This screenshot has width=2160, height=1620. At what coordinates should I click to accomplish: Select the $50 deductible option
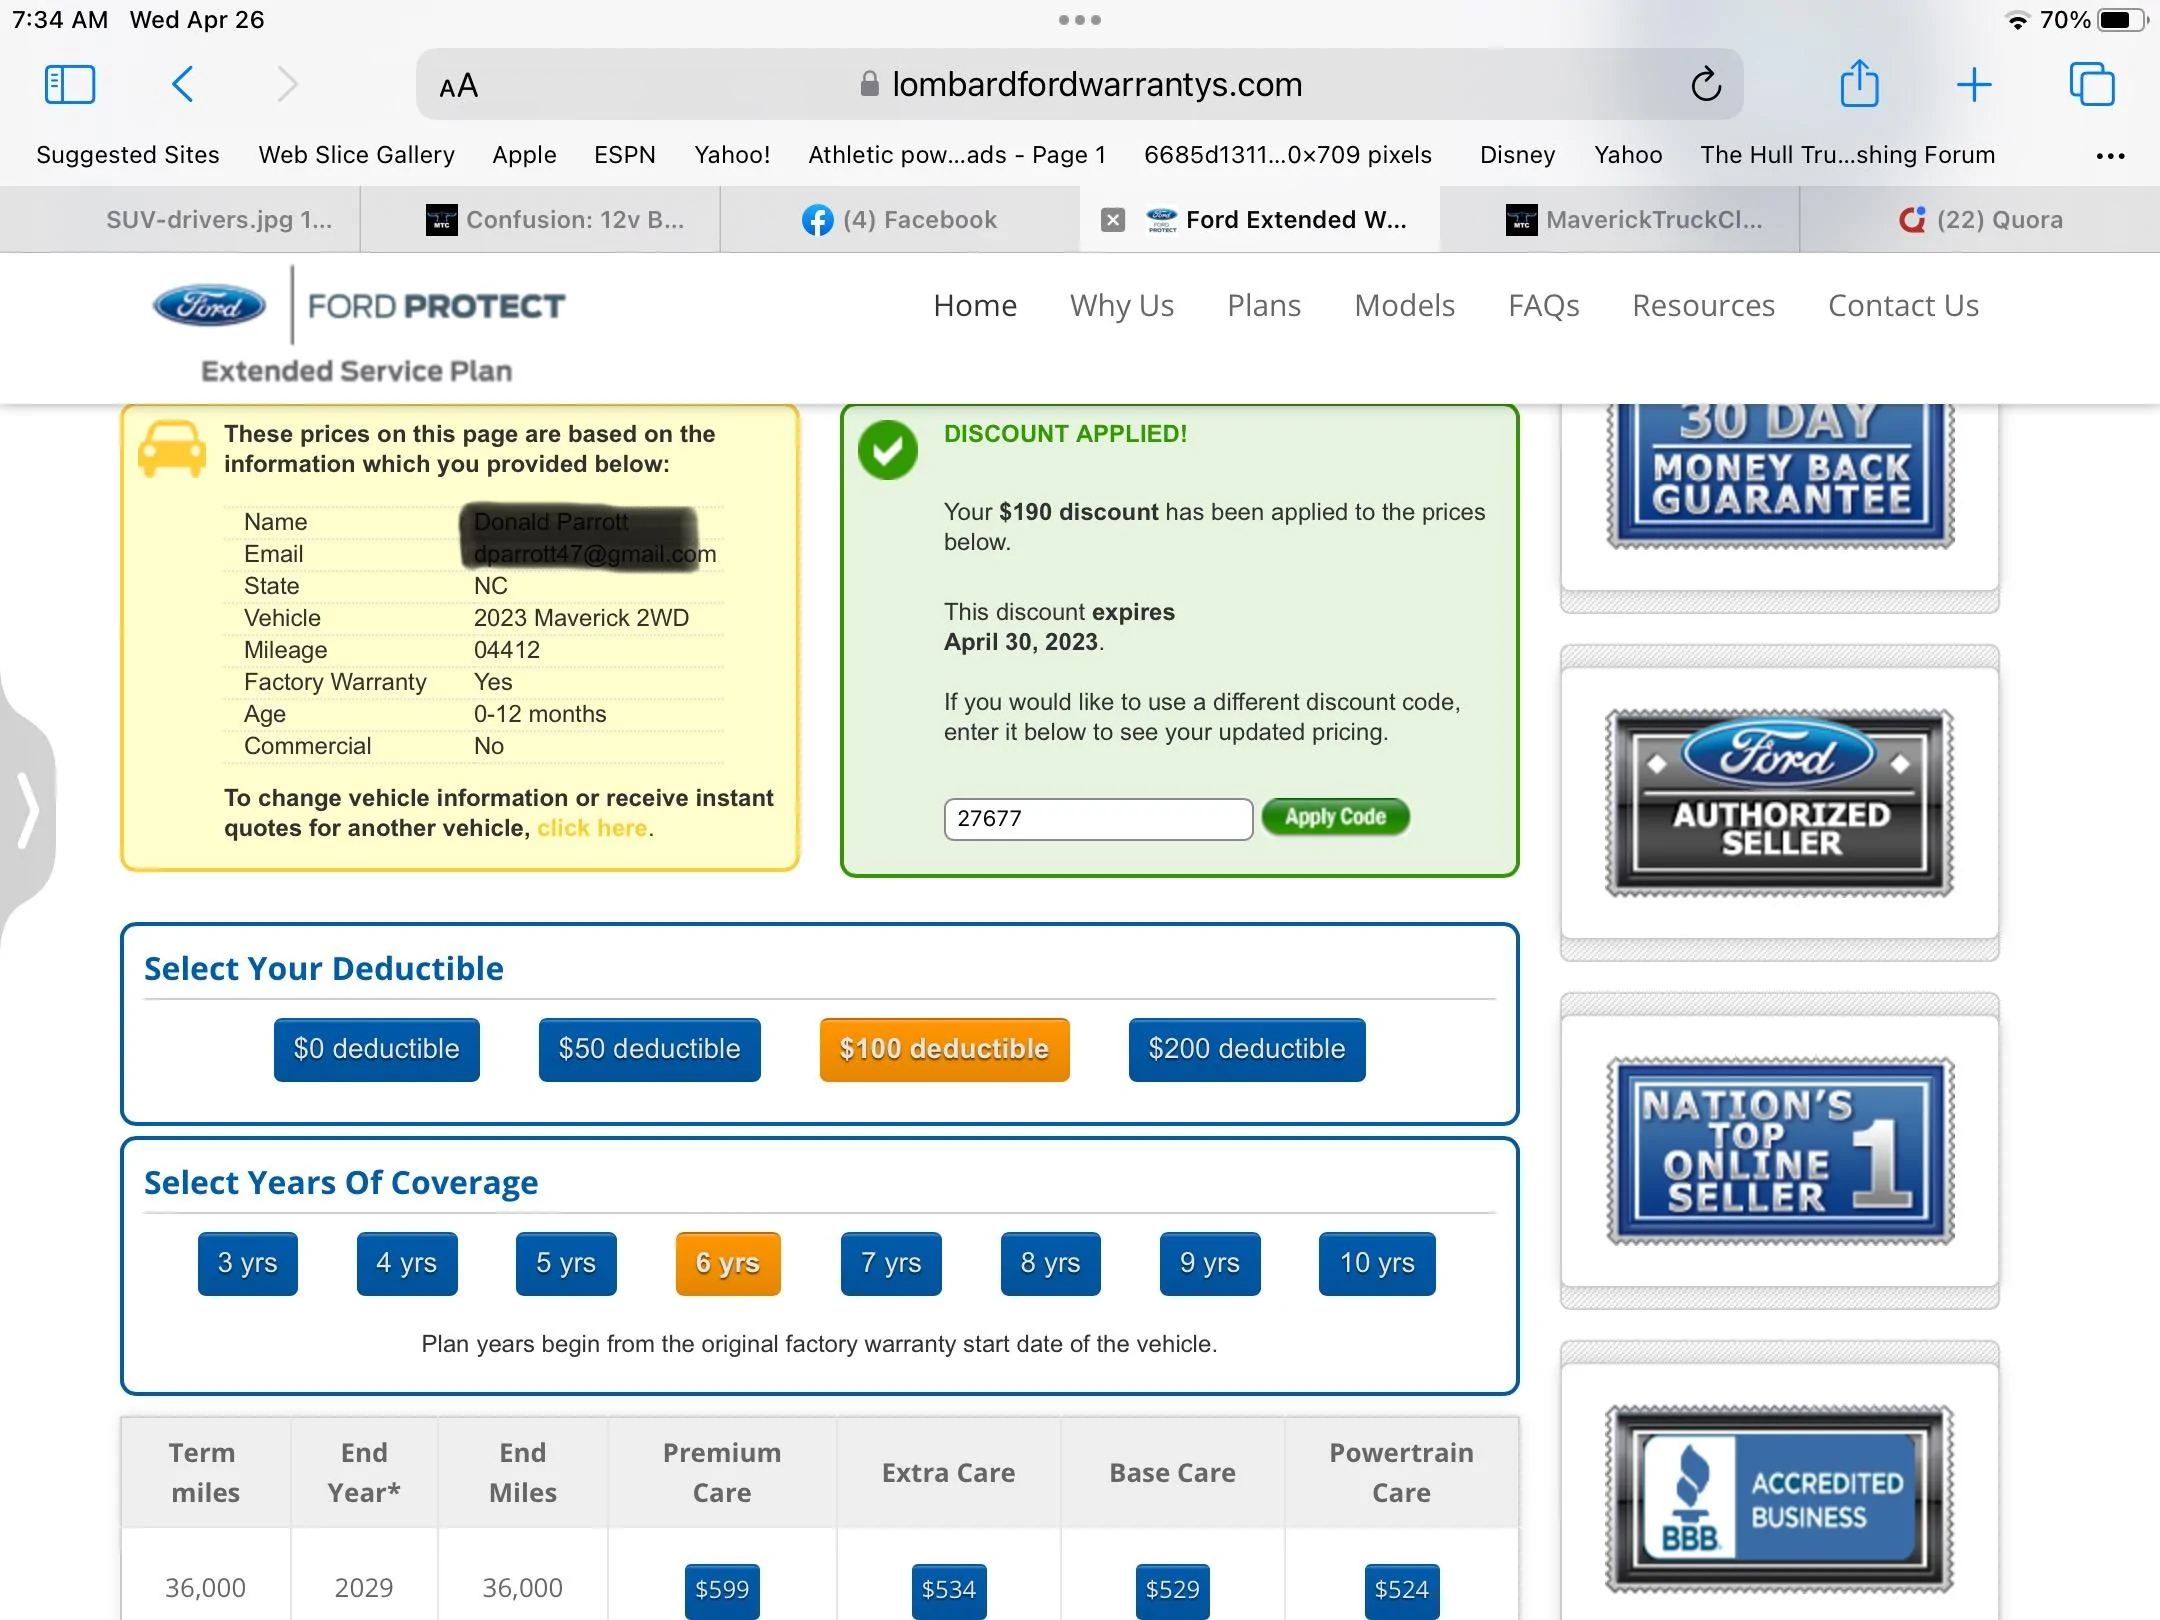click(650, 1049)
